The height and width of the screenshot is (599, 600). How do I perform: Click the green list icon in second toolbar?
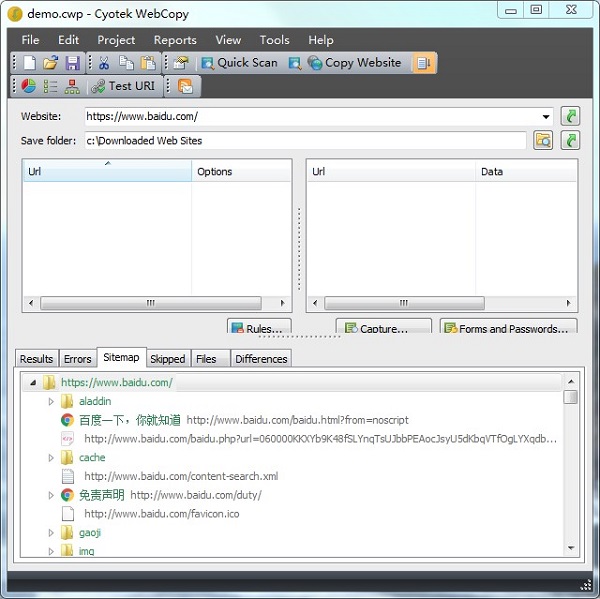[x=51, y=86]
